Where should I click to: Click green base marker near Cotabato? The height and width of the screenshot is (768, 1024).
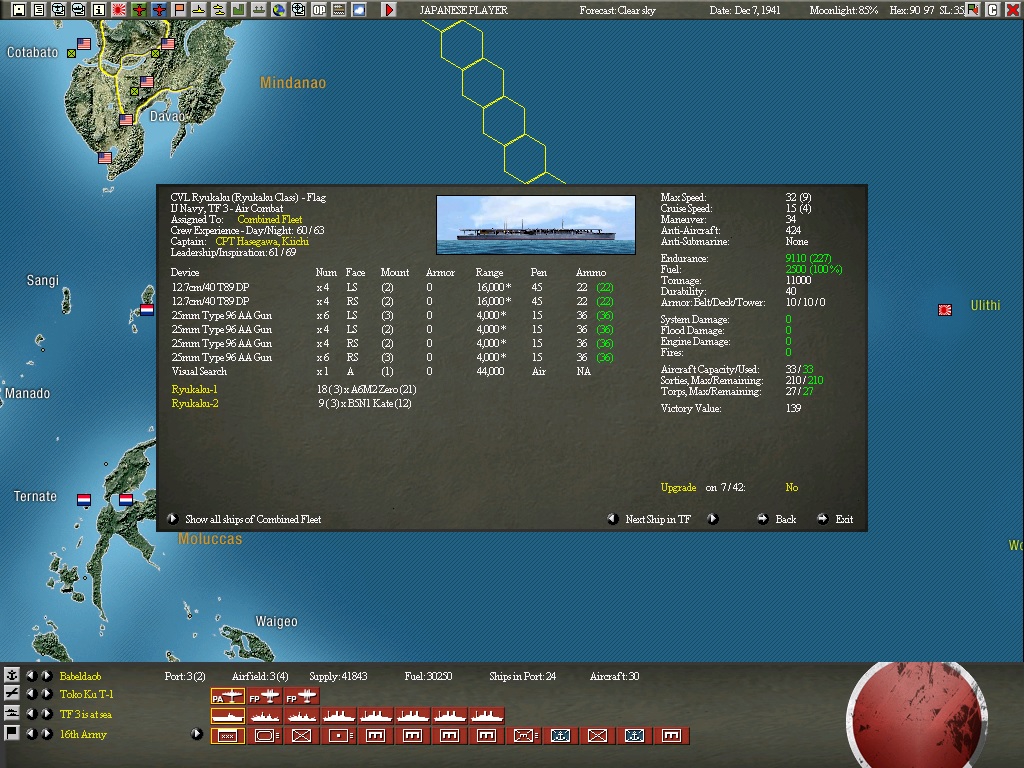[x=71, y=54]
